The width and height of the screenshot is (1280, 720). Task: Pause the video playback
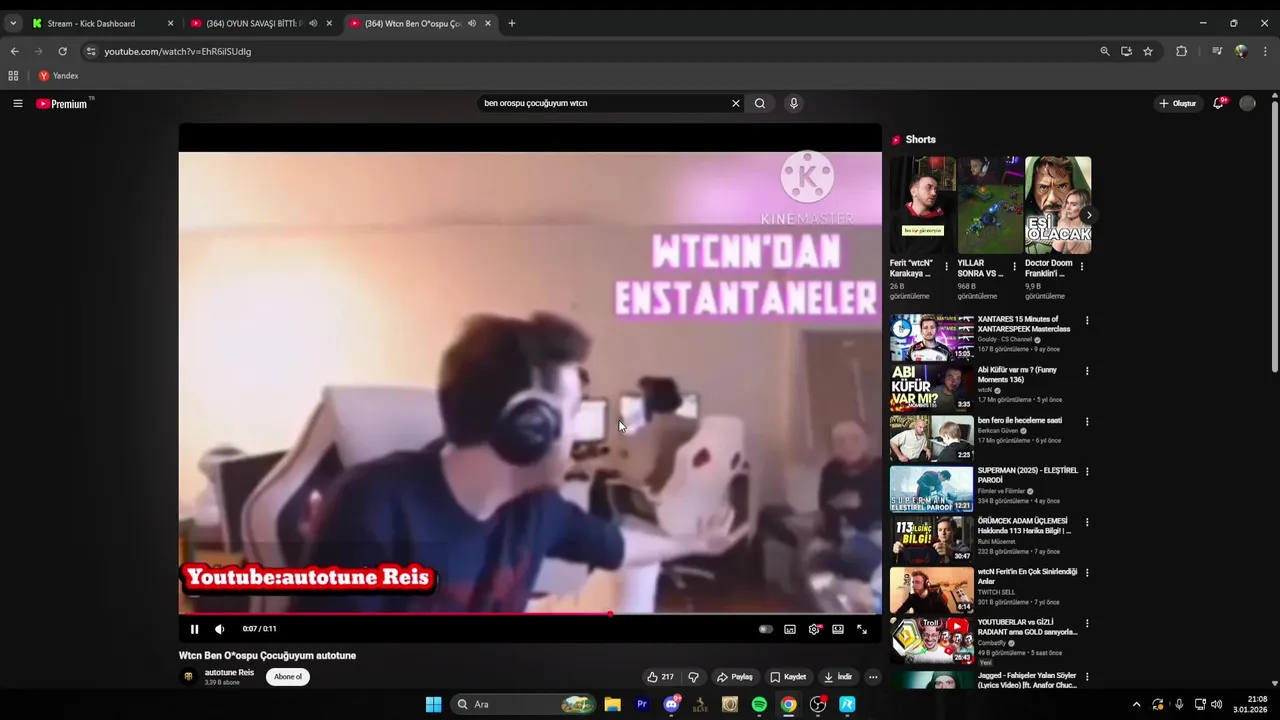click(194, 629)
